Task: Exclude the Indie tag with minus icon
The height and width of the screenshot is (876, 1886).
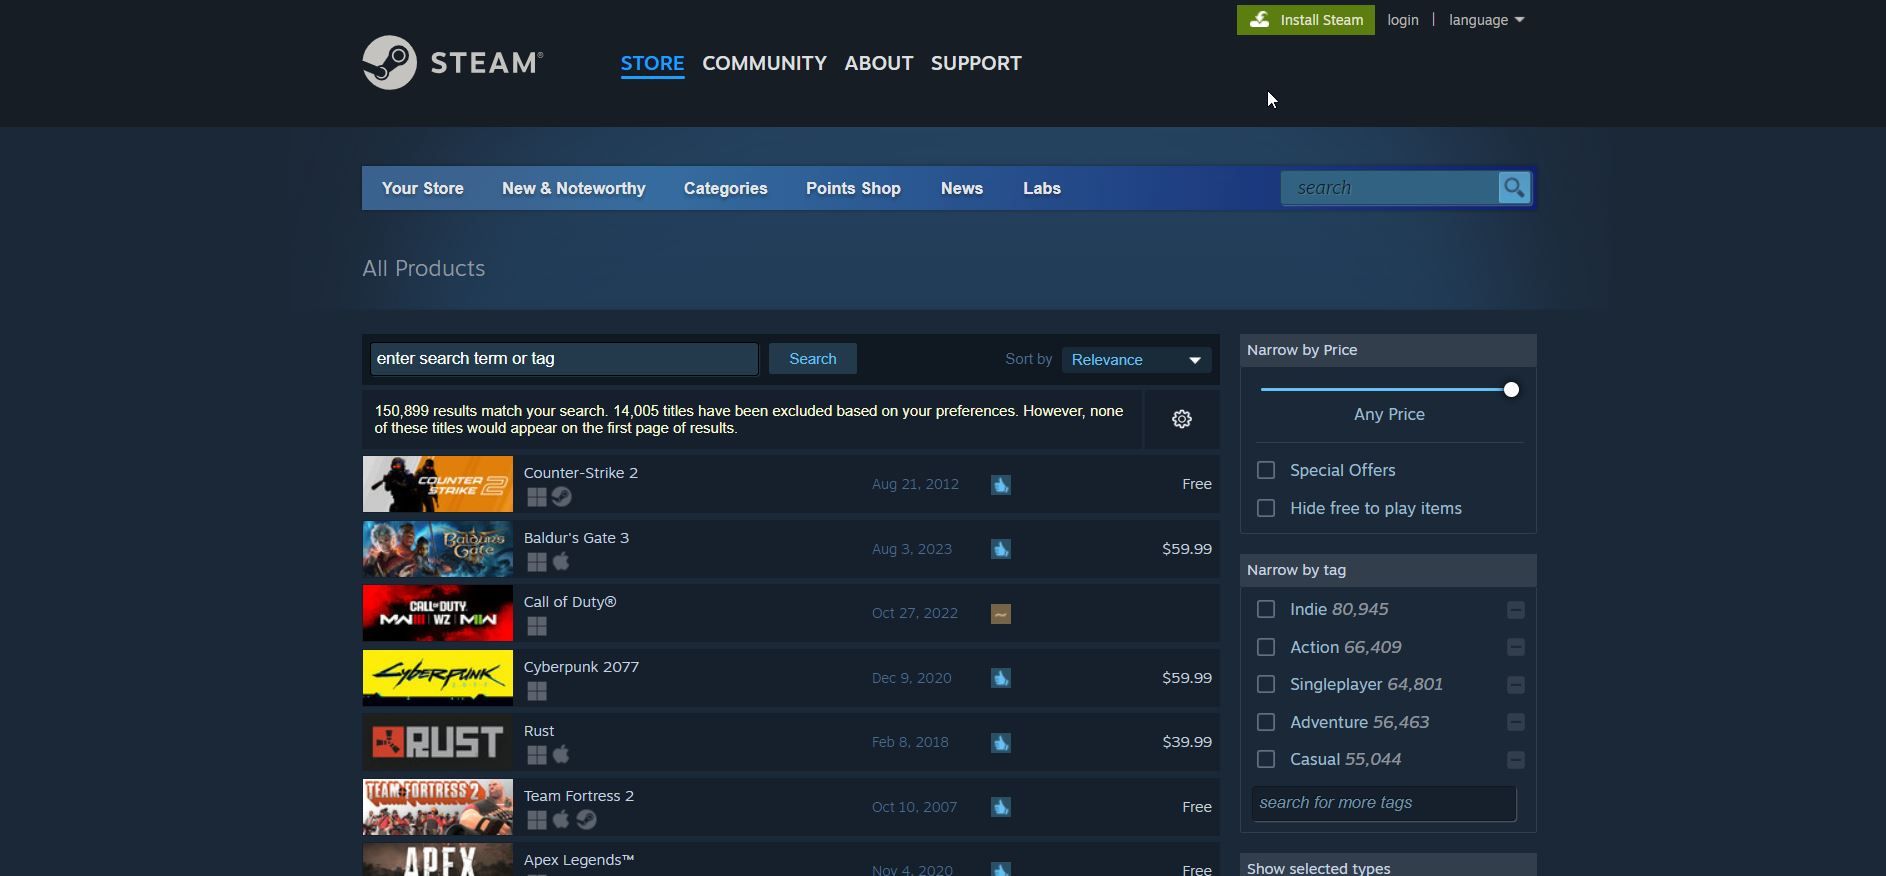Action: (1515, 610)
